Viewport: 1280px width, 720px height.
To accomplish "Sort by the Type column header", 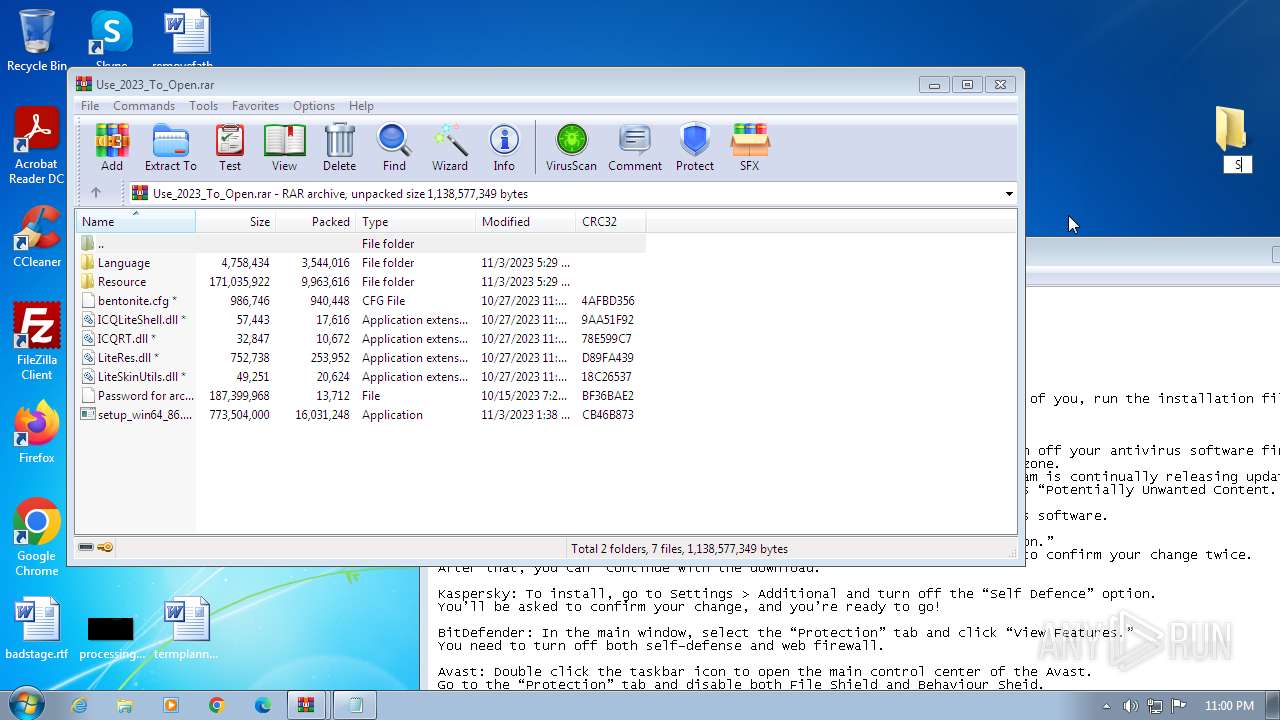I will [416, 221].
